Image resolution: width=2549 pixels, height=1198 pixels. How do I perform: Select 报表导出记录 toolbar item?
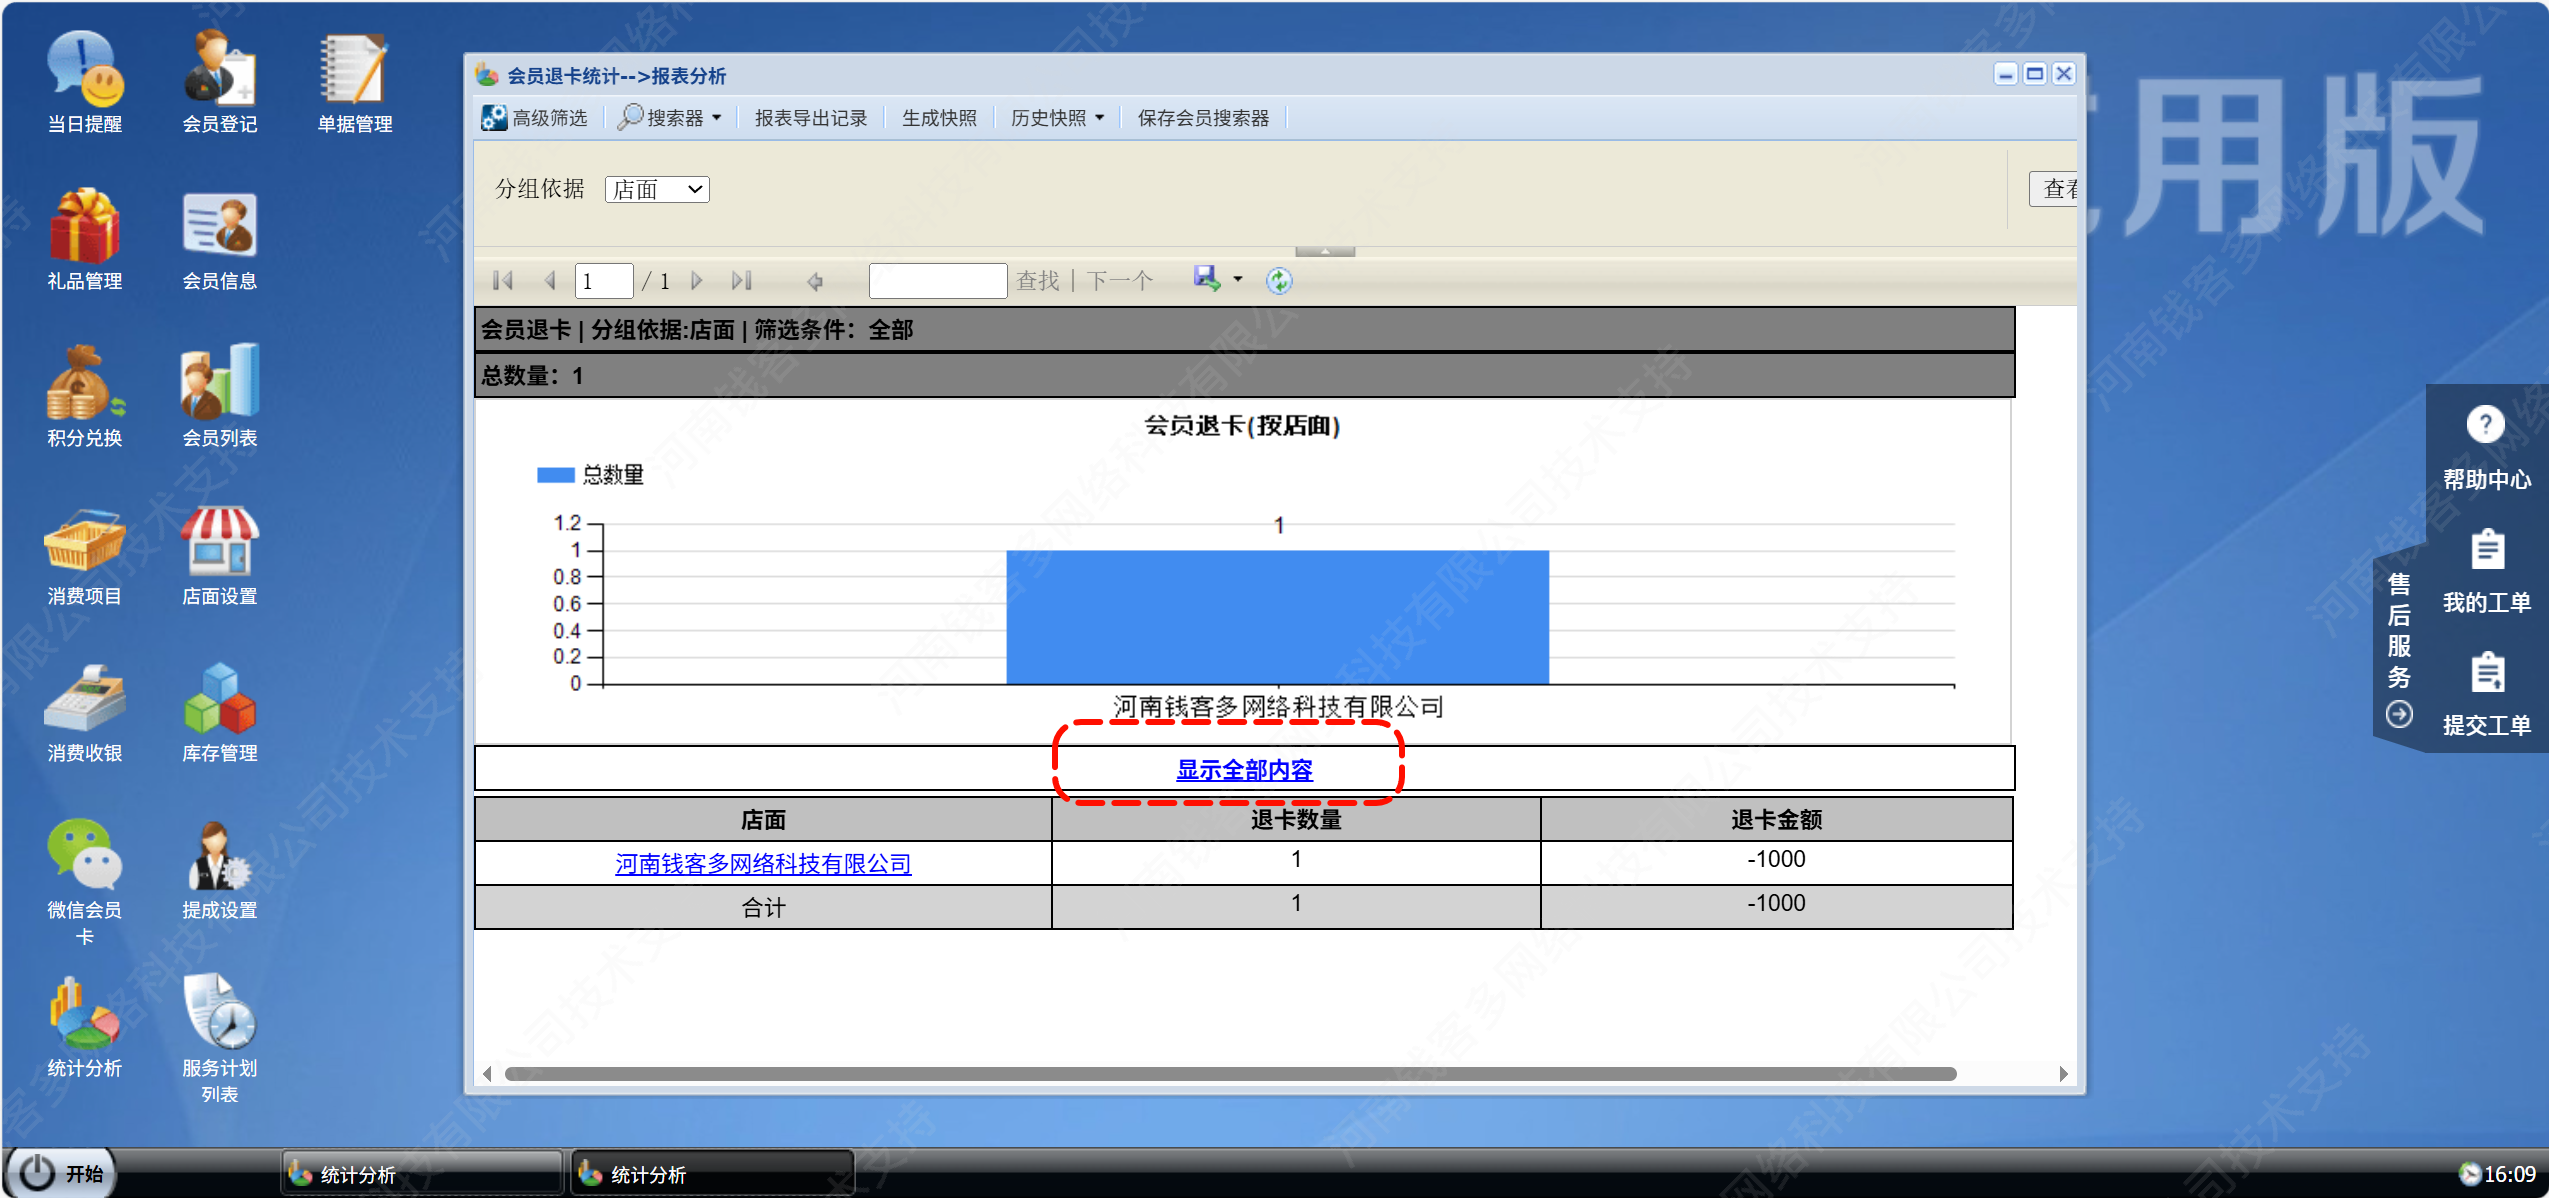(810, 118)
